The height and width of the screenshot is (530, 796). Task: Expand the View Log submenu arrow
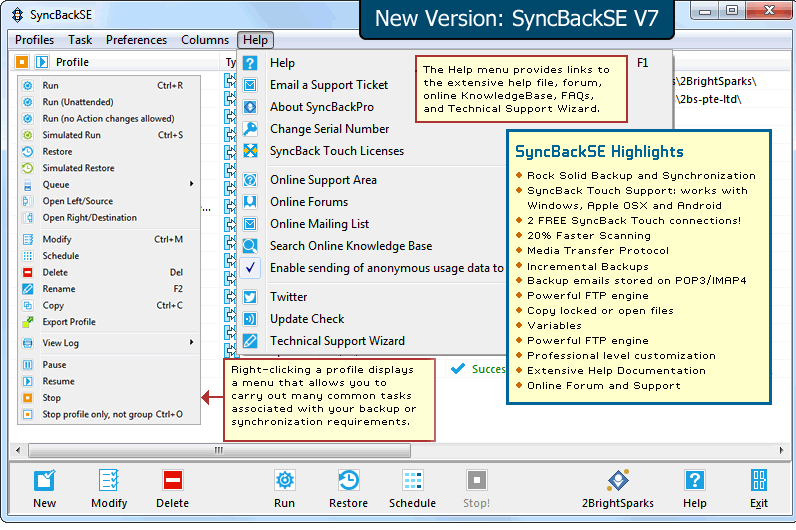191,342
